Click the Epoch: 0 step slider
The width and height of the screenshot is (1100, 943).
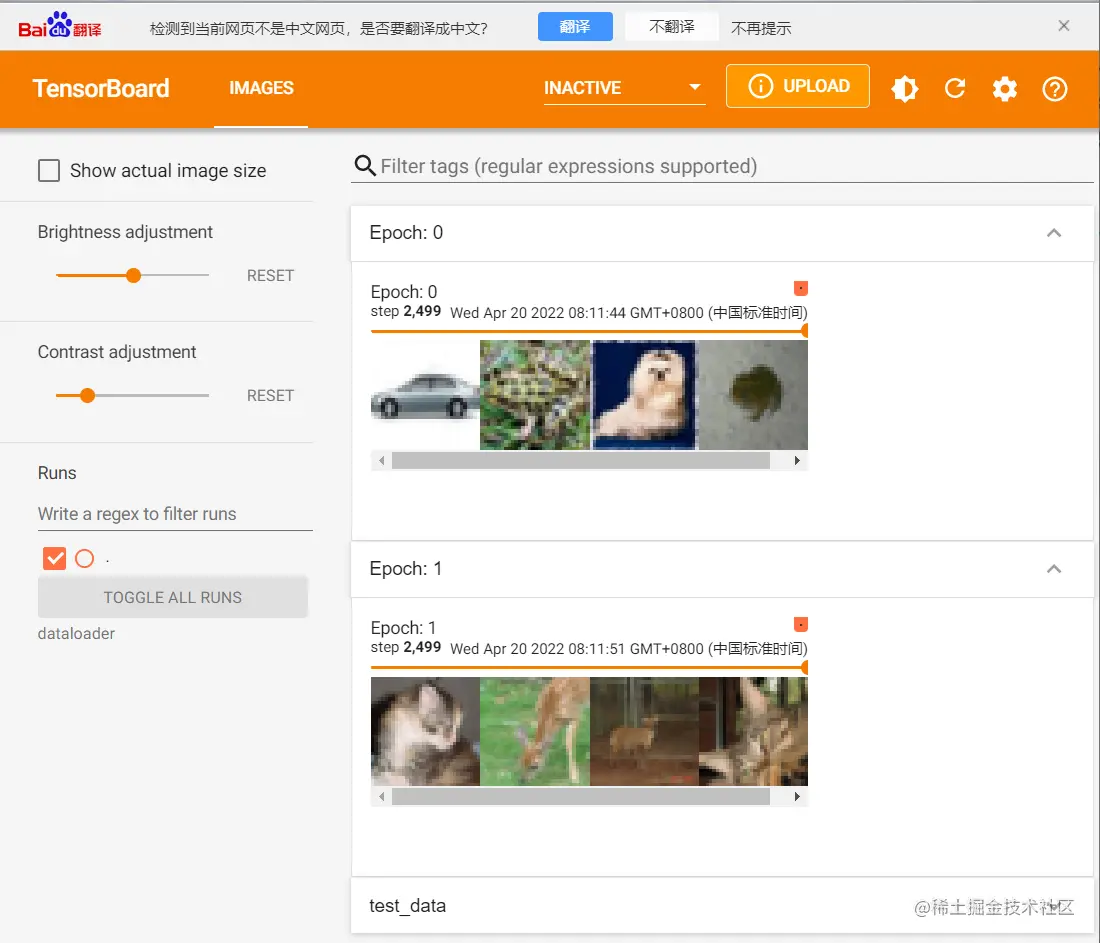[589, 330]
